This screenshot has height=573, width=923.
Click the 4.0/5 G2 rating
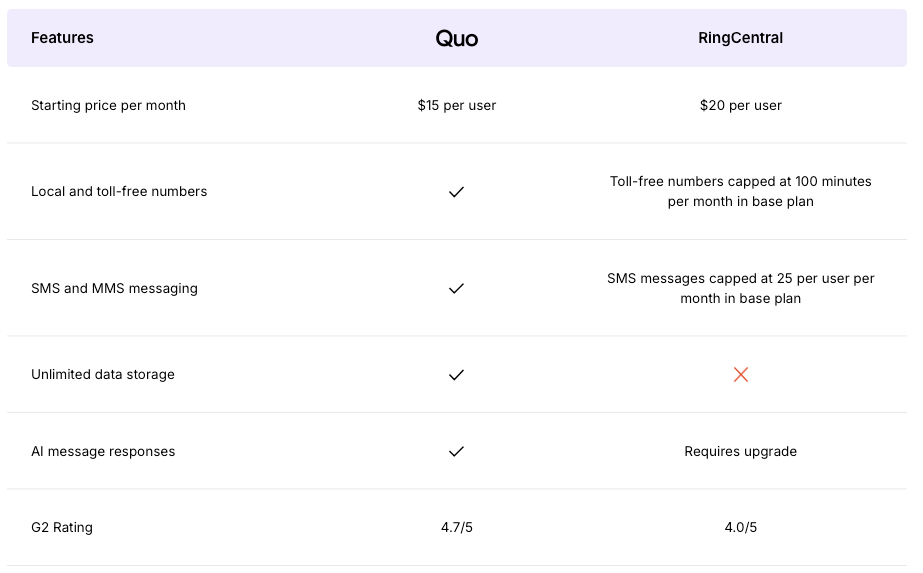pos(741,527)
